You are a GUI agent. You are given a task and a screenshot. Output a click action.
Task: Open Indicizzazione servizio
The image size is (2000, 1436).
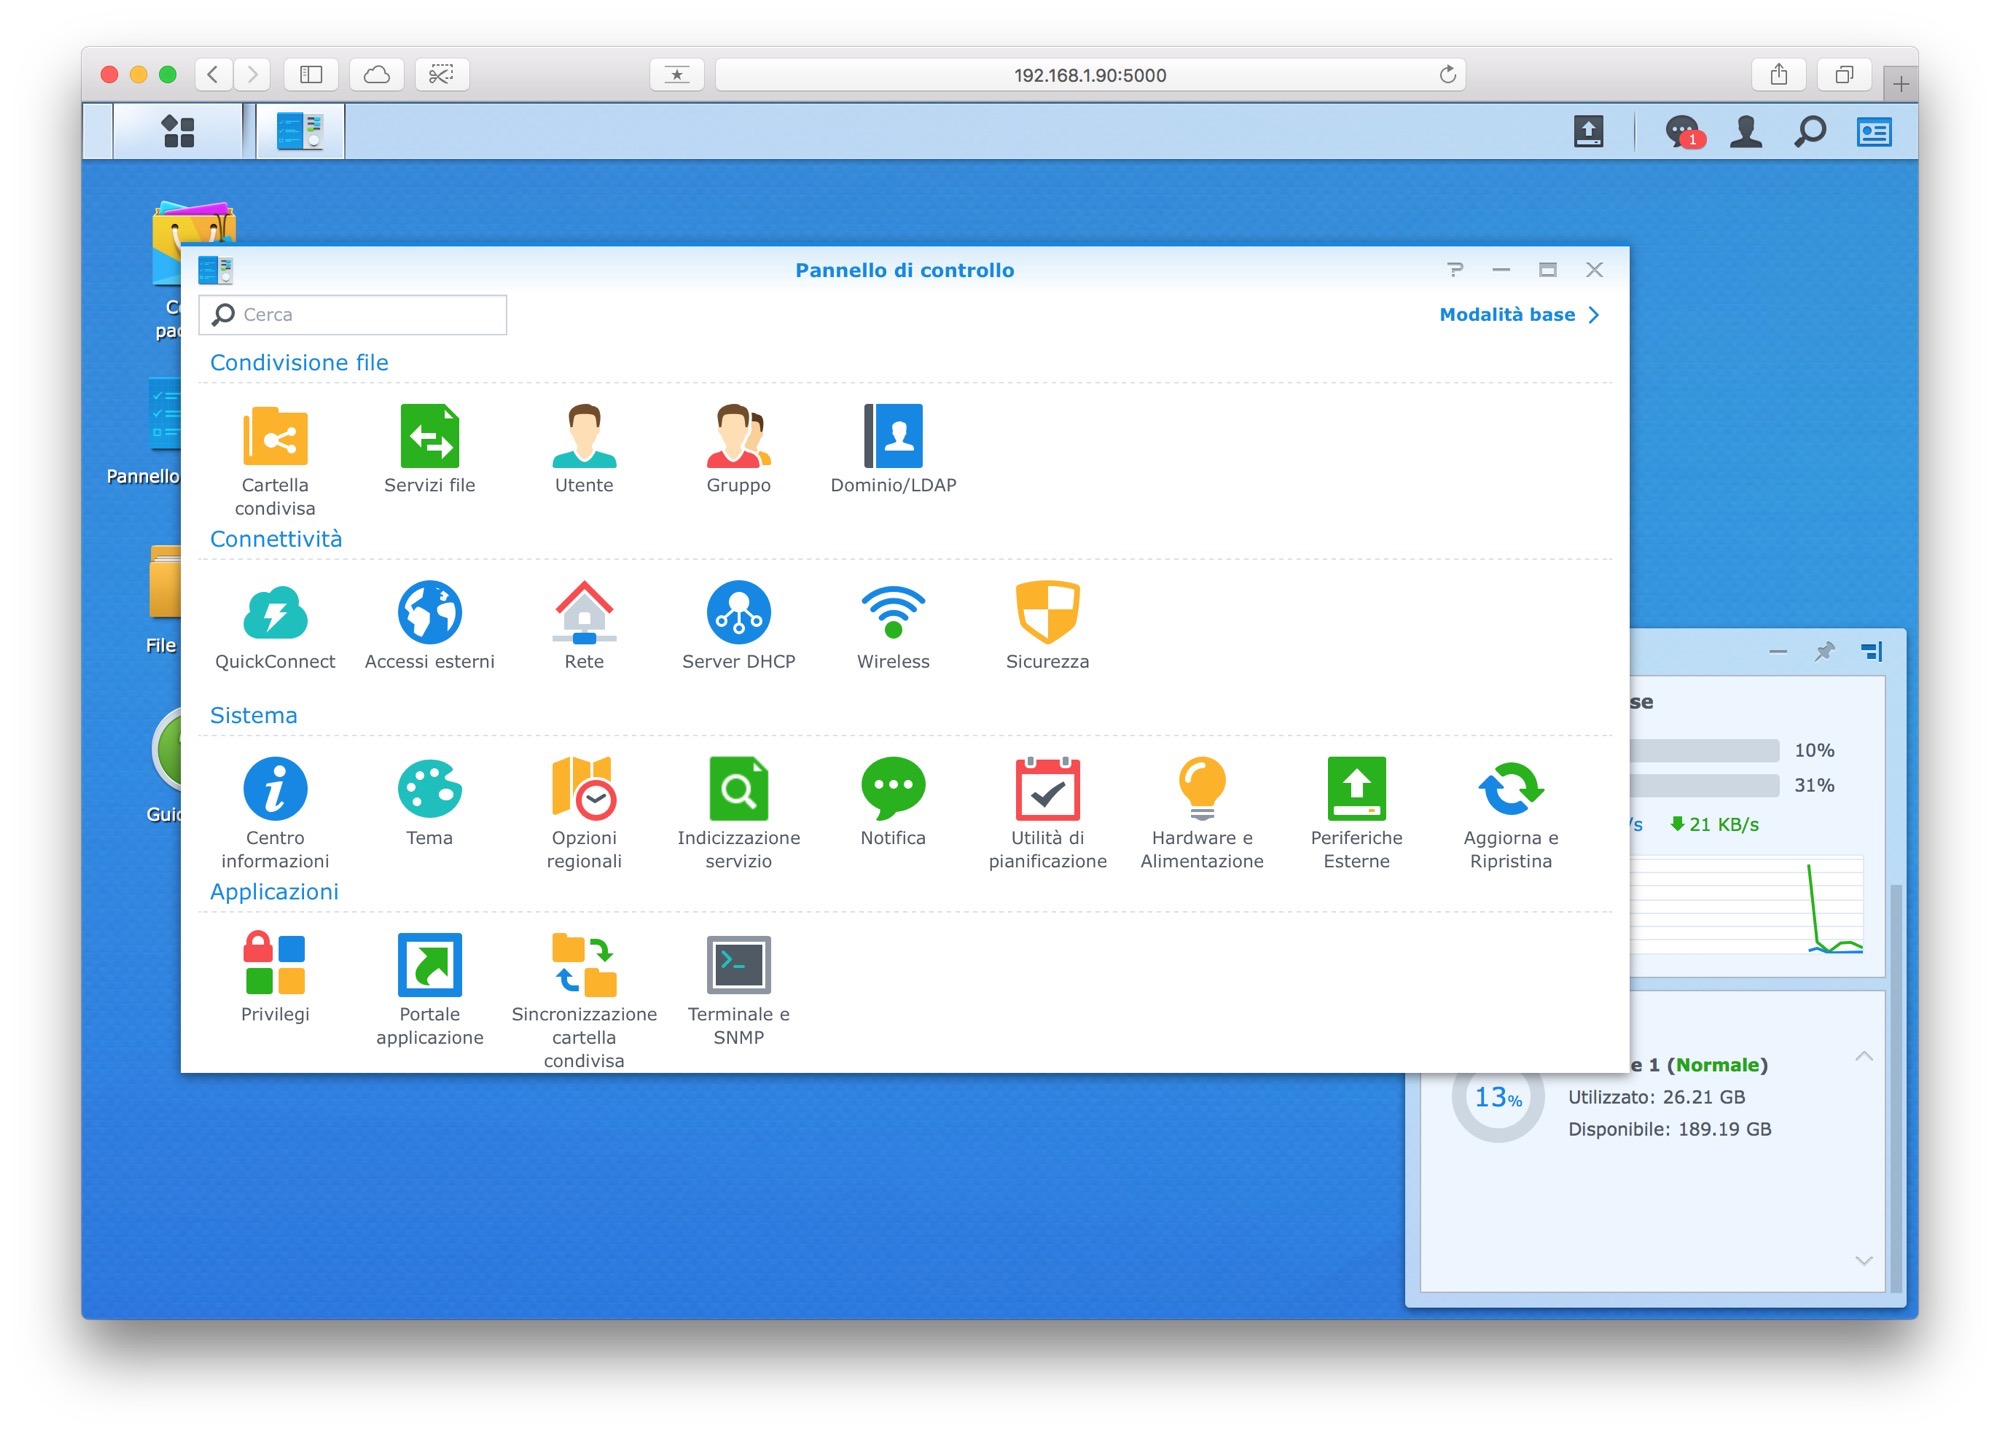738,813
